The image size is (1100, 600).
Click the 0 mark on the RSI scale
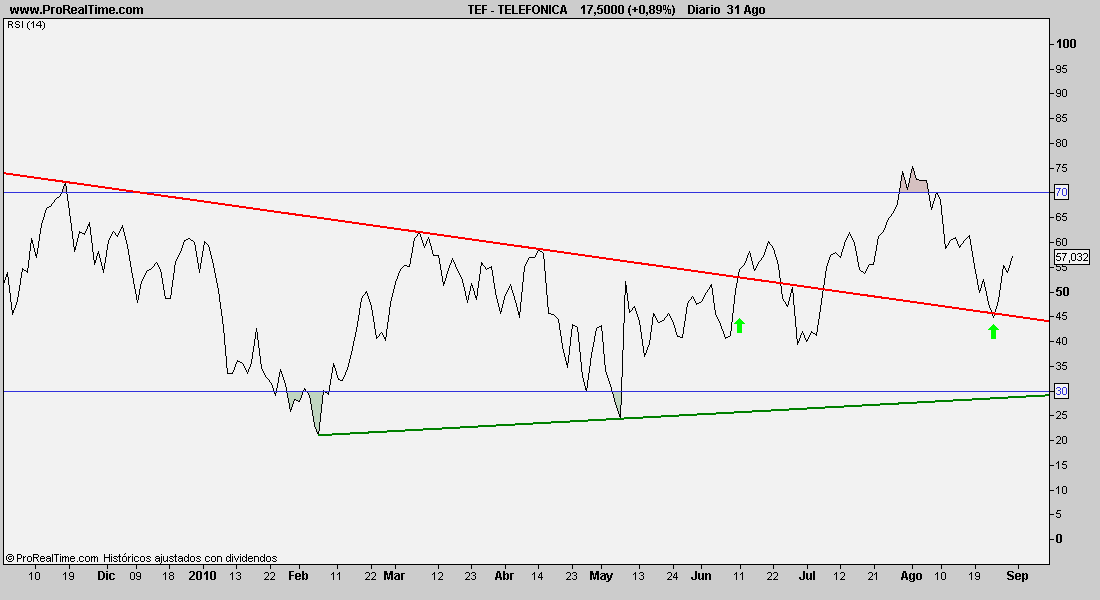coord(1059,539)
